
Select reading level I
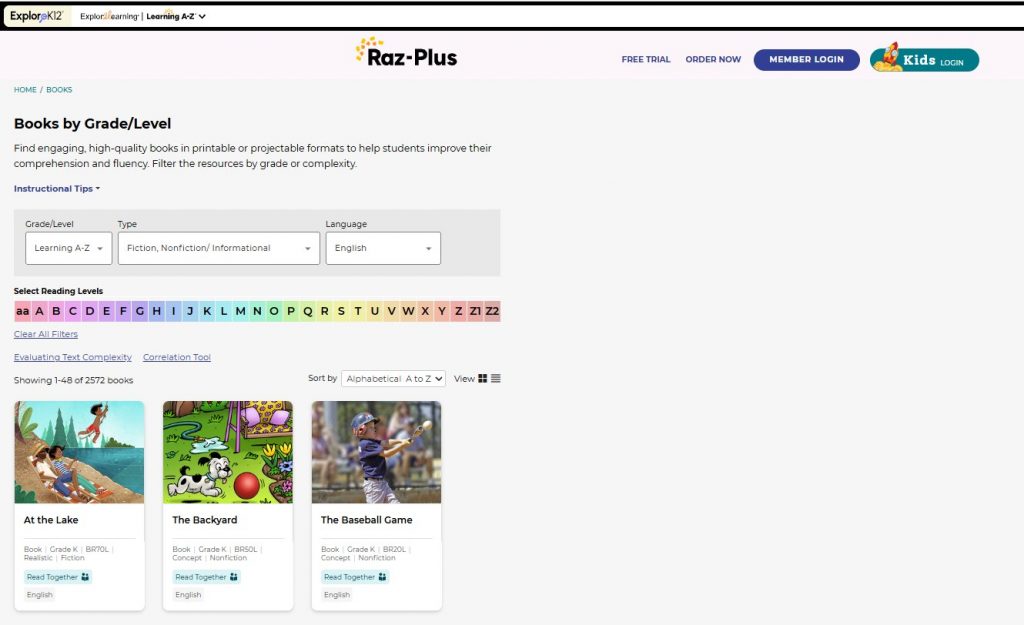pos(173,312)
